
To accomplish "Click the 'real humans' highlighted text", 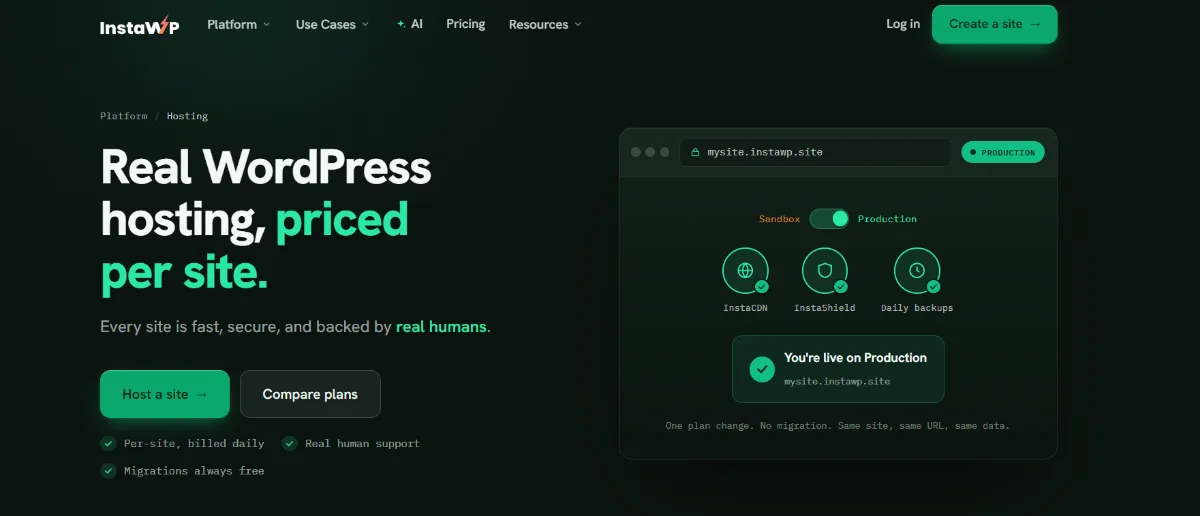I will [x=441, y=327].
